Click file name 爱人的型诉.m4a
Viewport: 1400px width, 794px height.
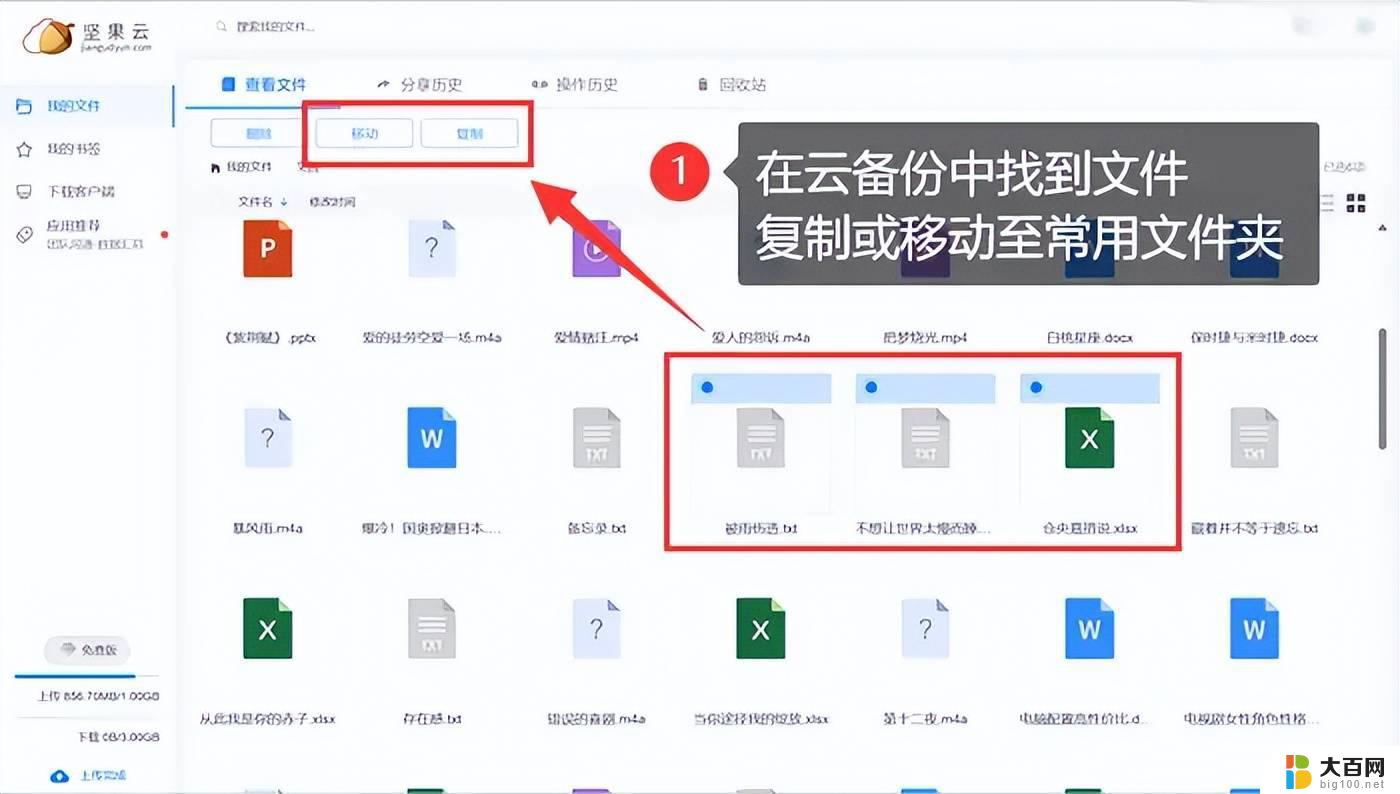pyautogui.click(x=760, y=337)
